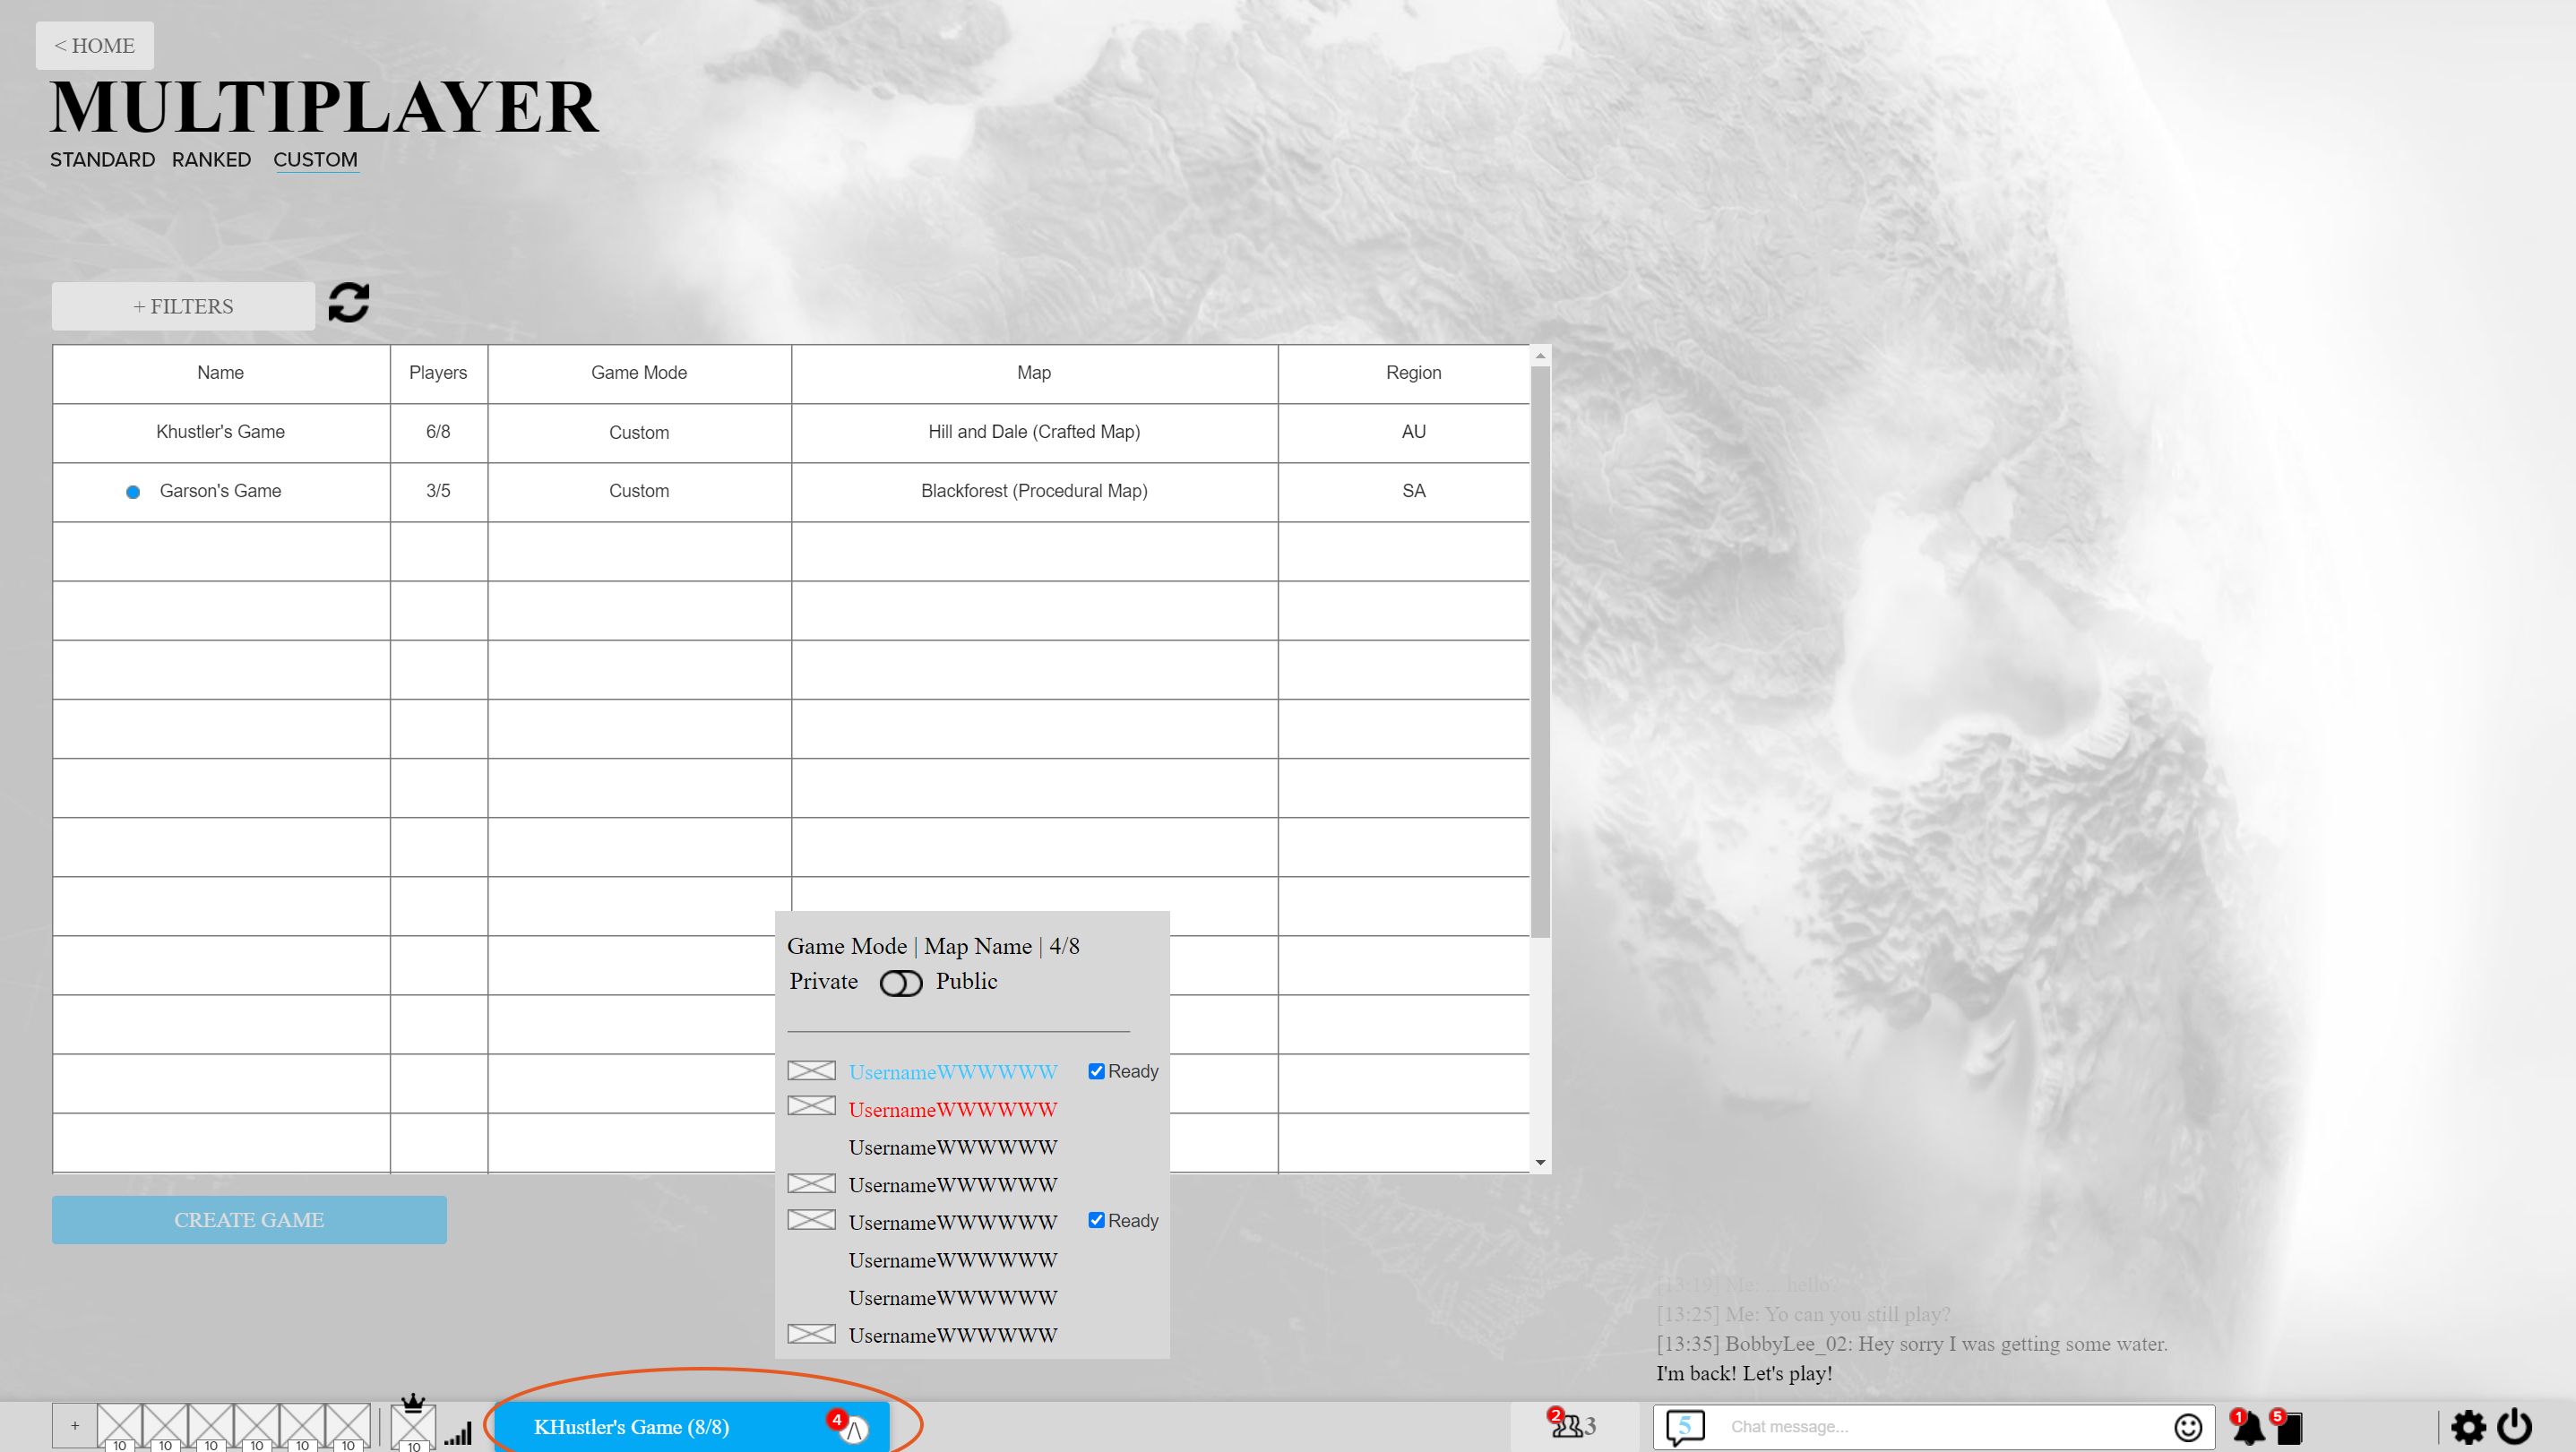Image resolution: width=2576 pixels, height=1452 pixels.
Task: Message the first player via envelope icon
Action: [x=811, y=1070]
